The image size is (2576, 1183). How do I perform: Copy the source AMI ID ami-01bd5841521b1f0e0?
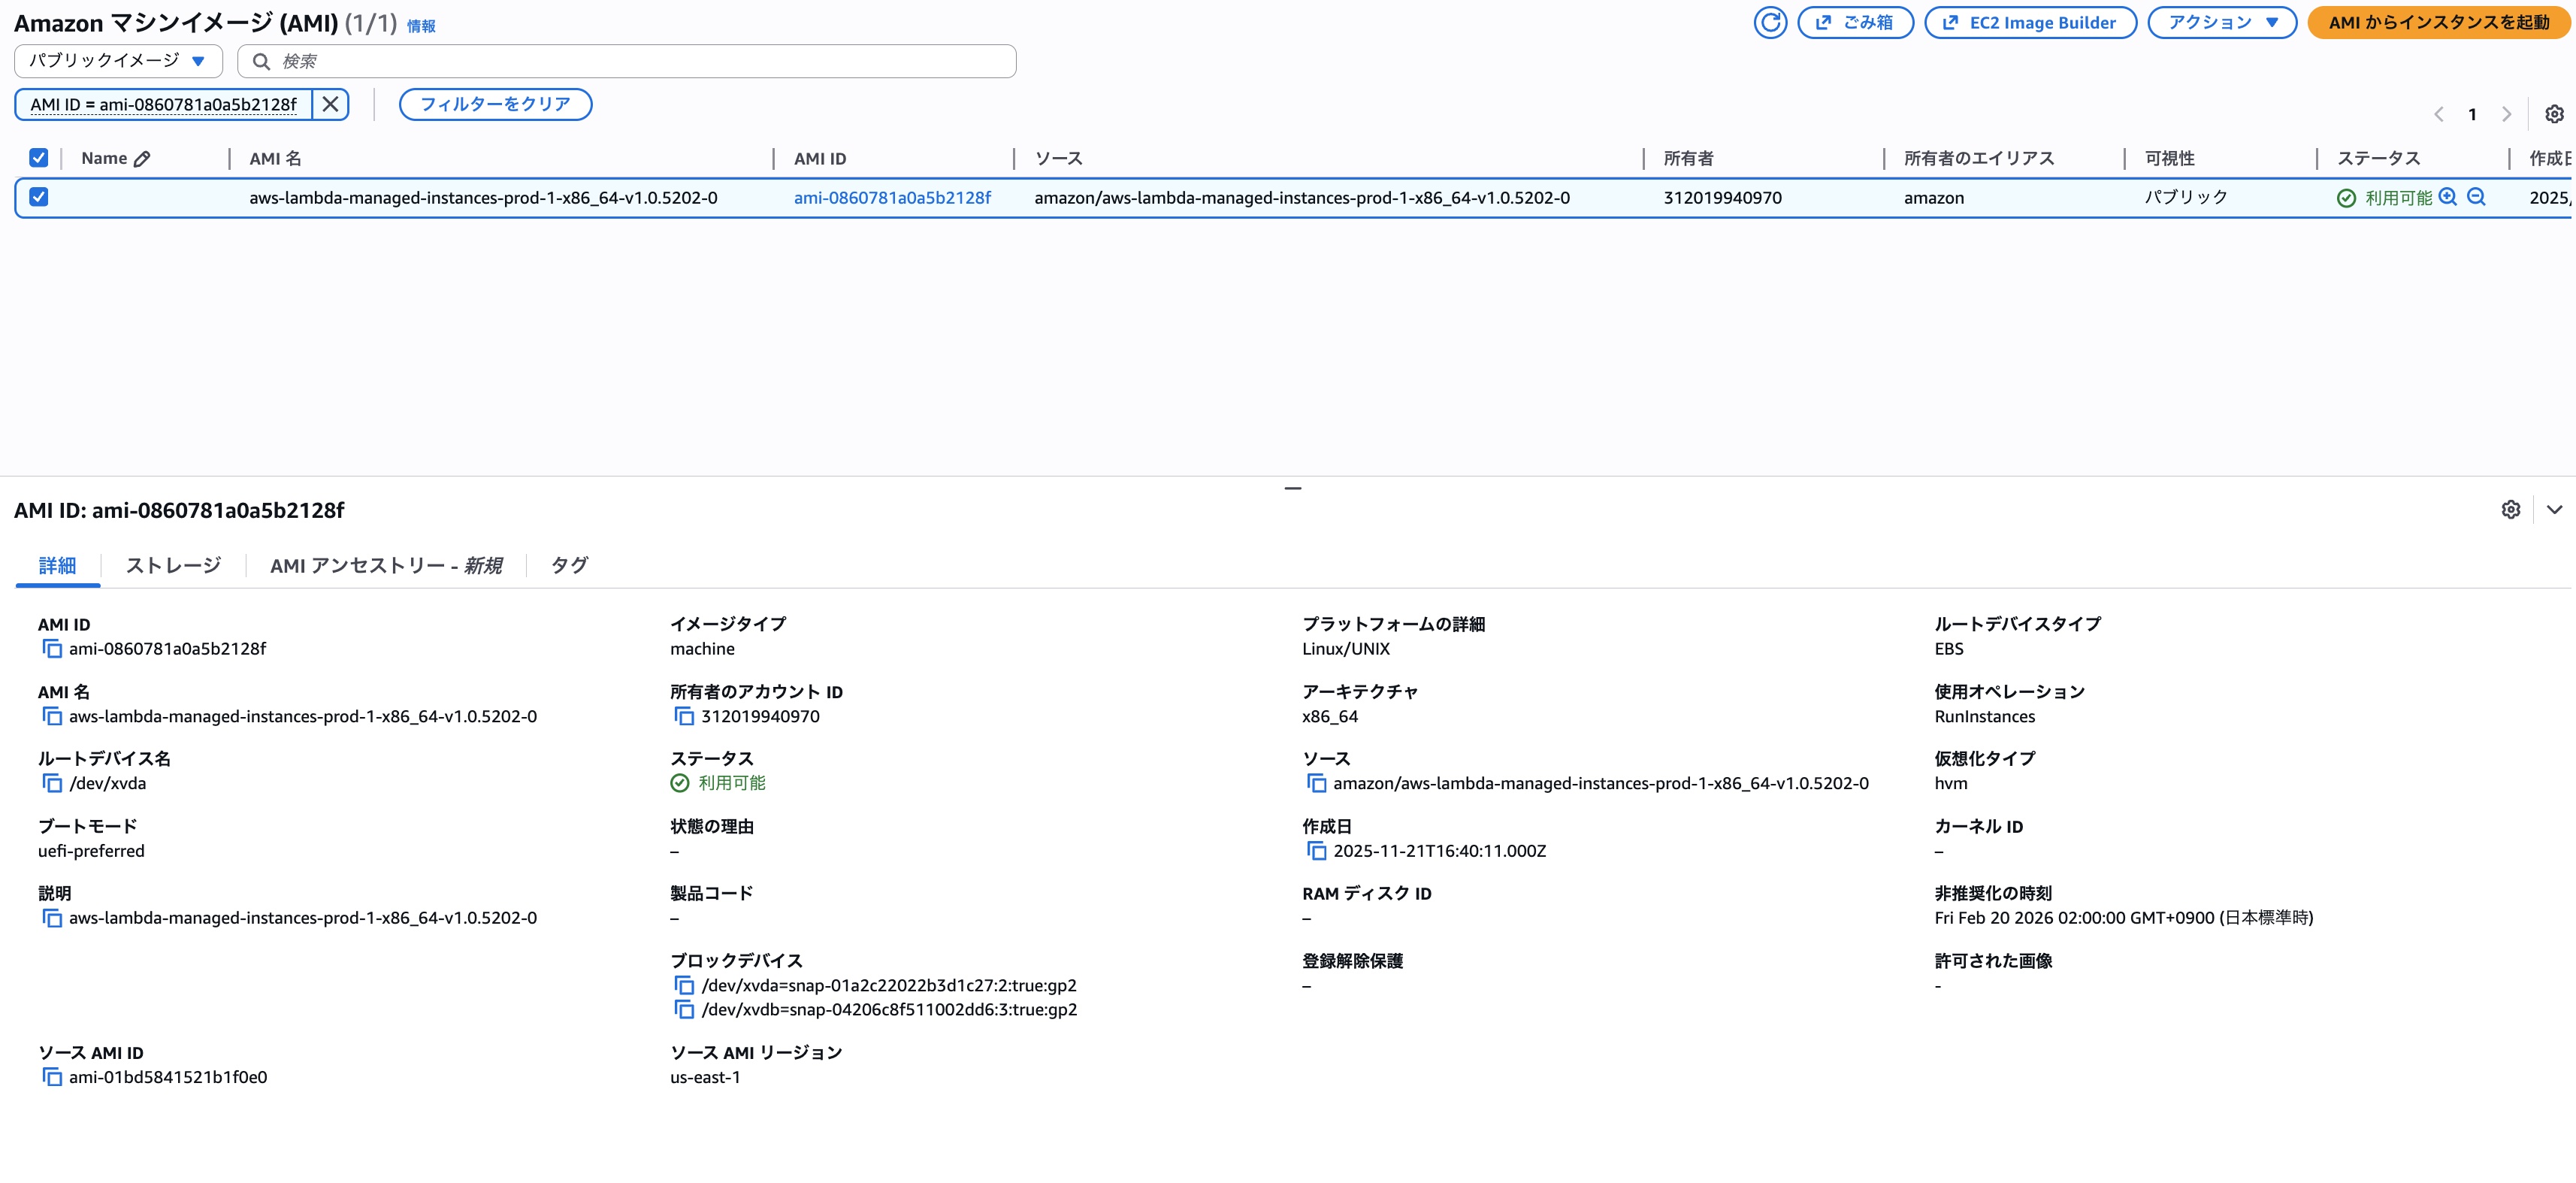click(52, 1077)
